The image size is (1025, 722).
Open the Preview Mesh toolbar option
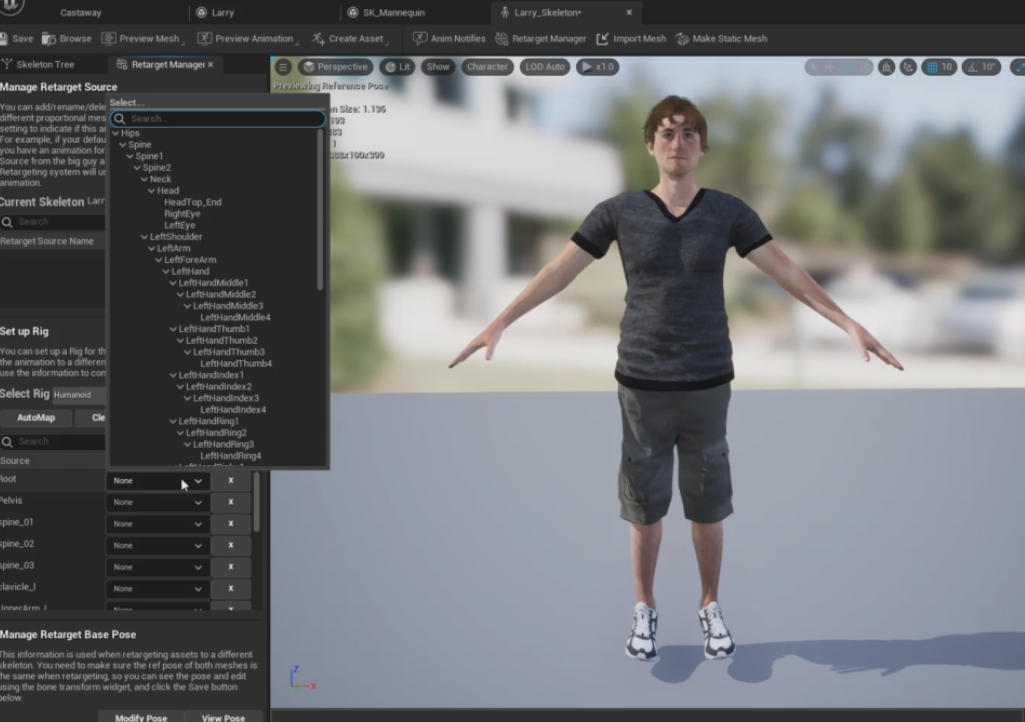[x=142, y=39]
